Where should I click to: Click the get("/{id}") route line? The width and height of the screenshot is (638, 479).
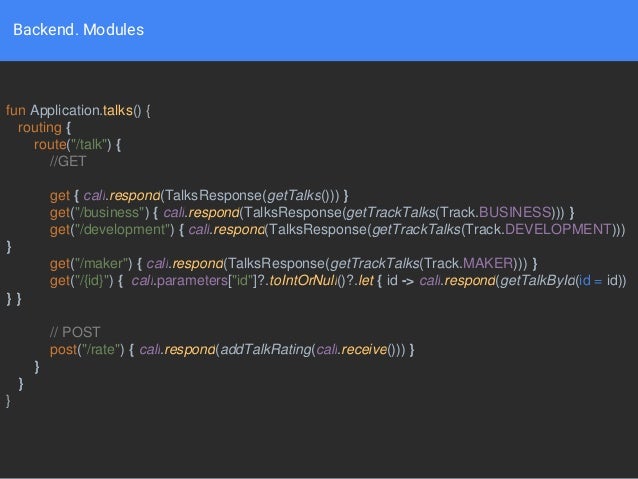[x=338, y=281]
